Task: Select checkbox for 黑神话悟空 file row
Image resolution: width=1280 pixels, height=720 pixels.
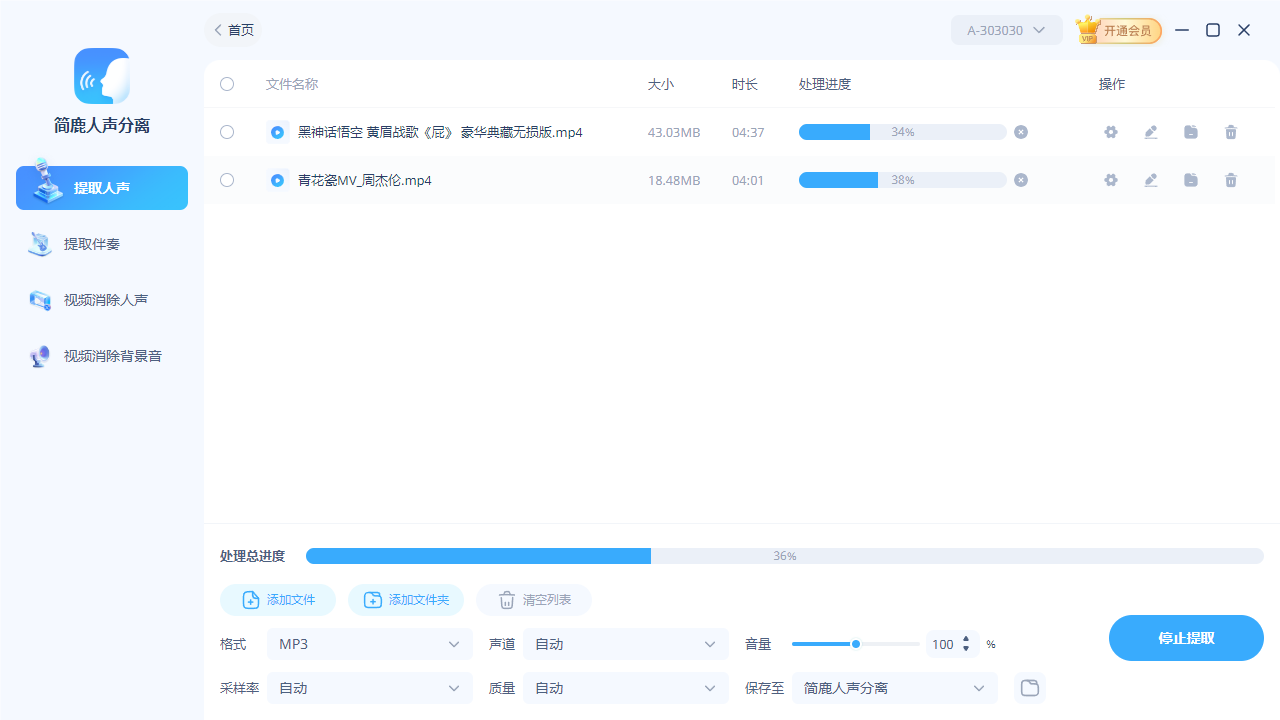Action: (x=227, y=132)
